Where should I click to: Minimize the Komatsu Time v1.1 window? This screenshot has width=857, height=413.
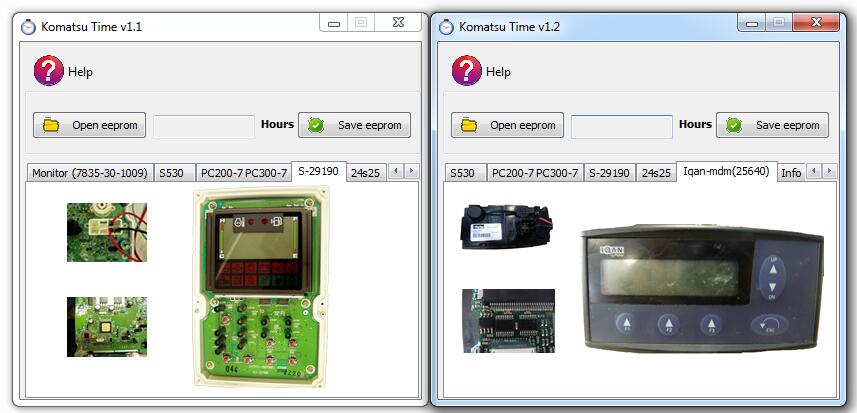tap(334, 23)
